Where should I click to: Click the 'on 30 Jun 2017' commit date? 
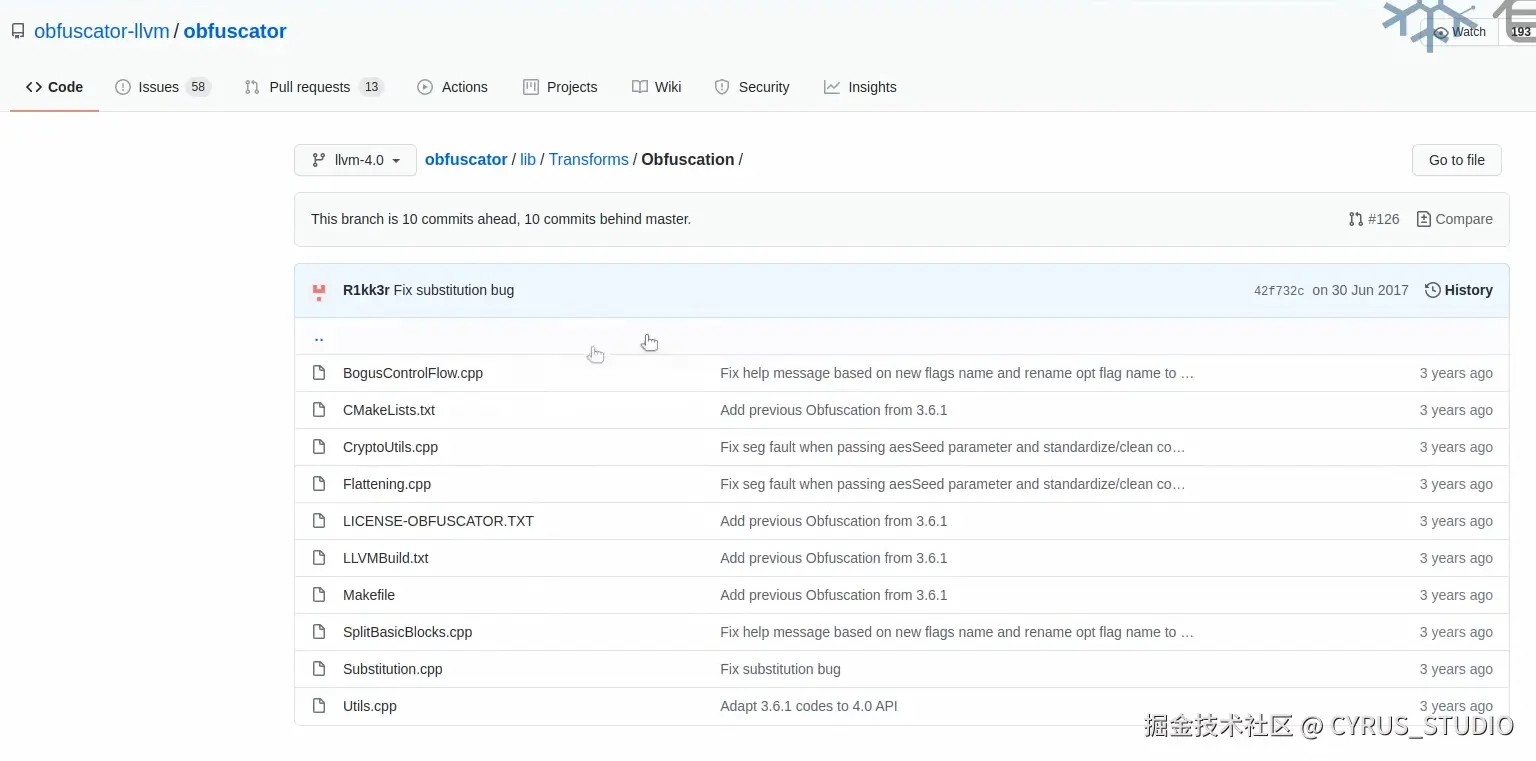[1360, 290]
